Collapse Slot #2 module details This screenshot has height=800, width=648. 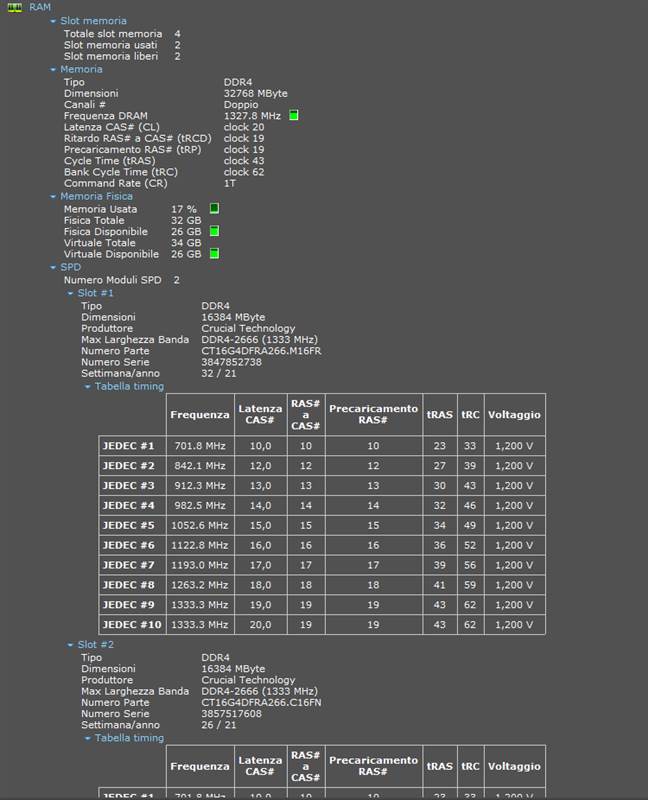point(70,645)
